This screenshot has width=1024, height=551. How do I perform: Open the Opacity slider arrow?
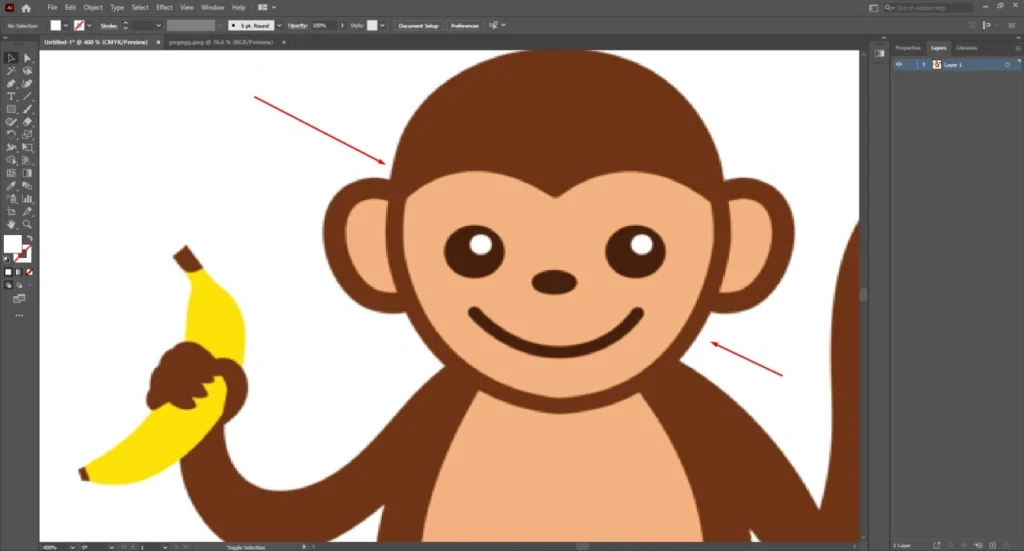tap(342, 25)
